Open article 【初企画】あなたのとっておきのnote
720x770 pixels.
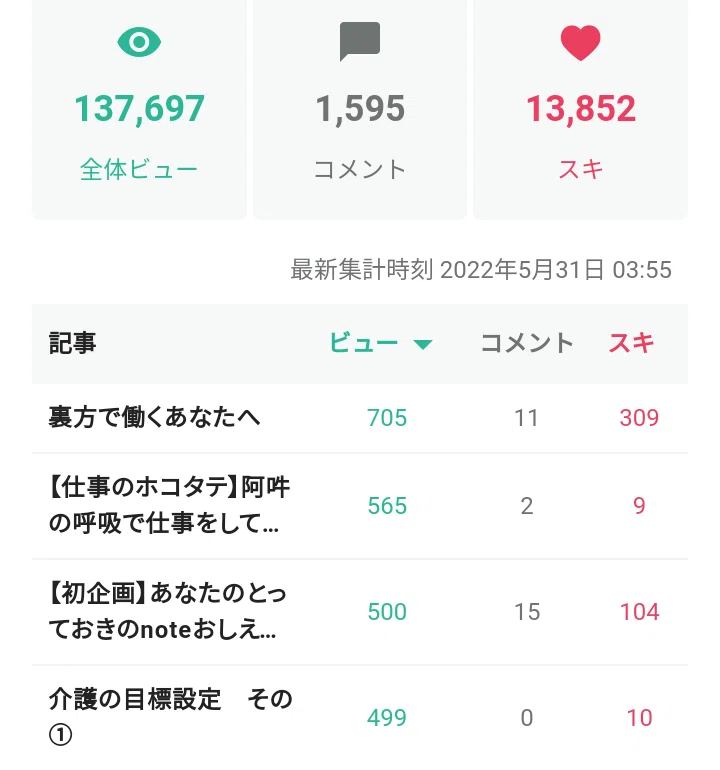coord(167,611)
